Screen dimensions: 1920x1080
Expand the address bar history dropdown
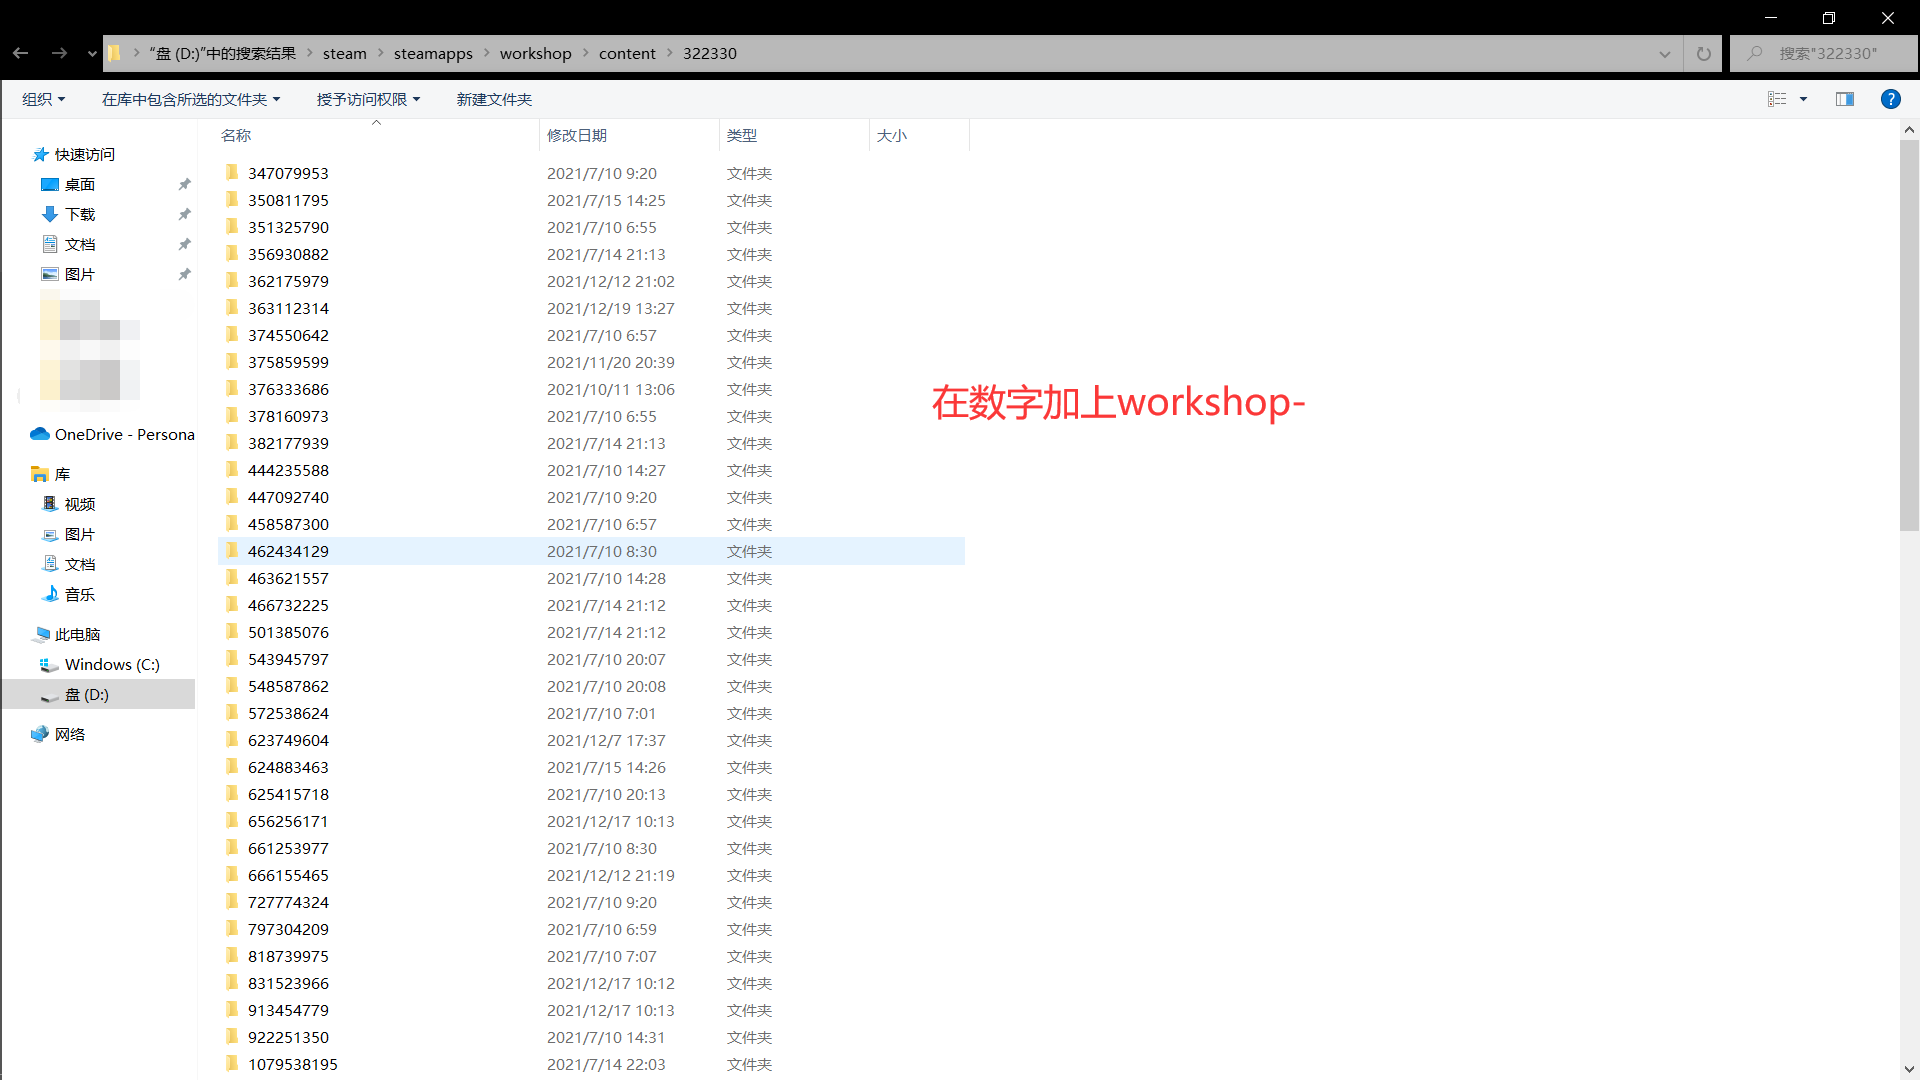click(1665, 54)
